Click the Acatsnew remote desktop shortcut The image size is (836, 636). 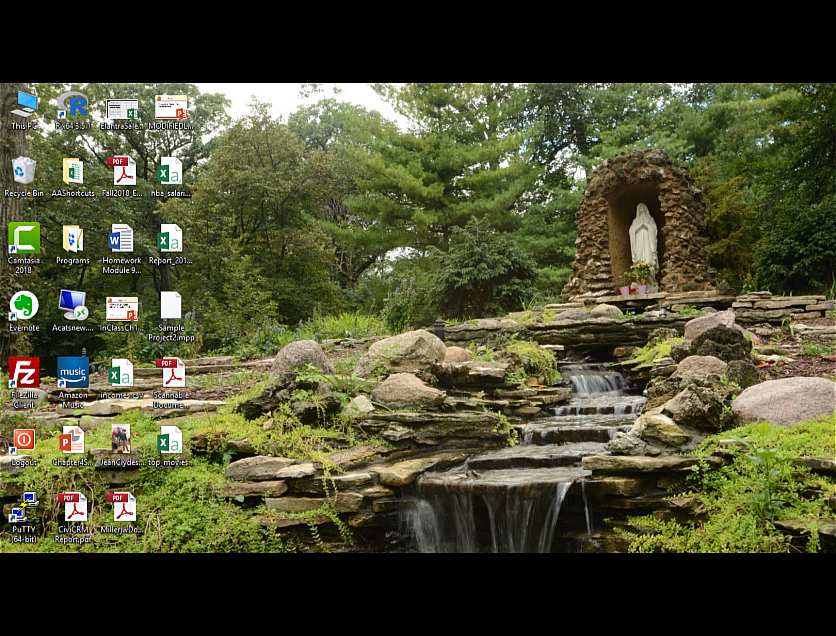point(72,306)
